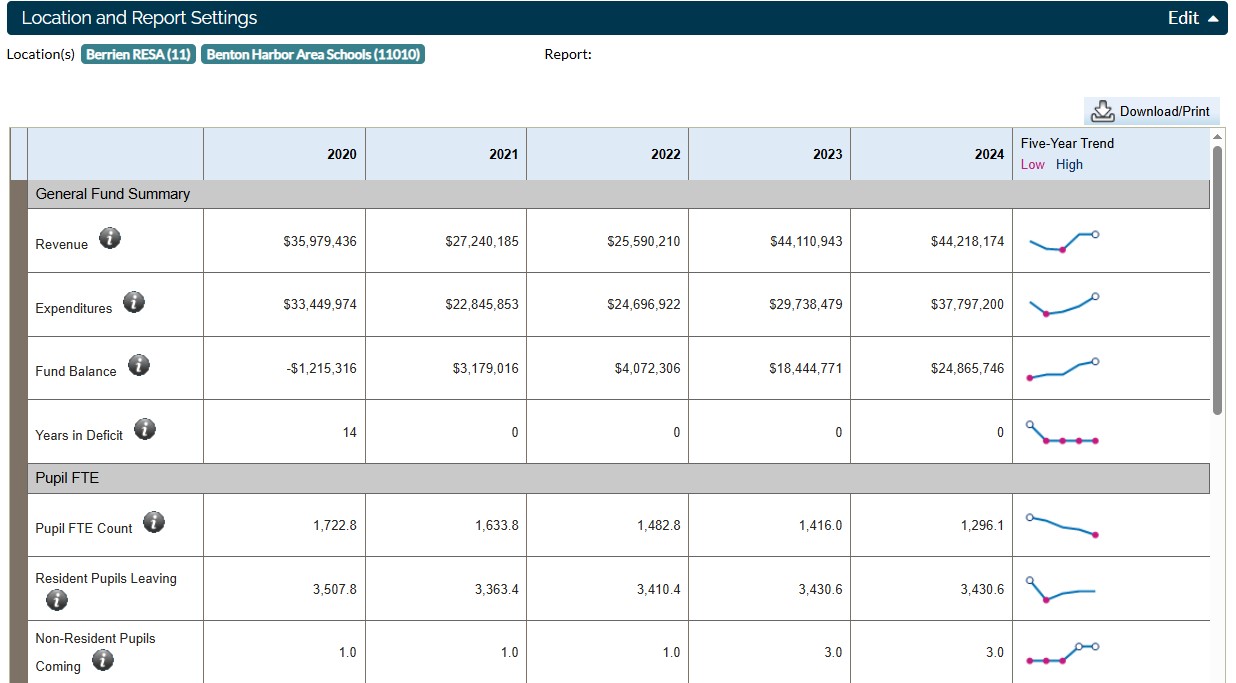The width and height of the screenshot is (1236, 683).
Task: Open the Resident Pupils Leaving info icon
Action: pyautogui.click(x=57, y=600)
